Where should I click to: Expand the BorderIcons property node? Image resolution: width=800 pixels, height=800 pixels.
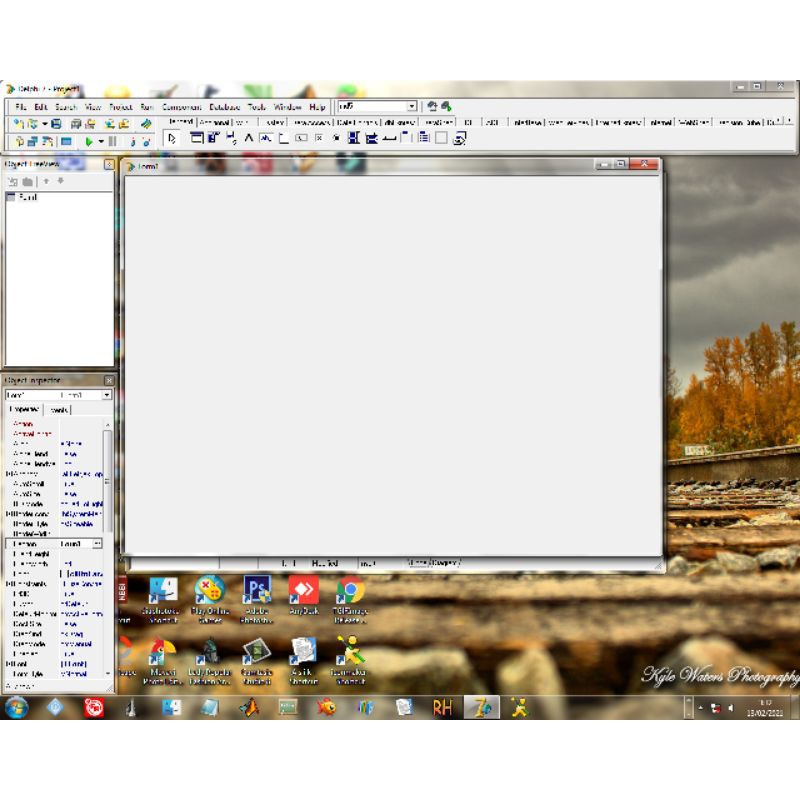tap(9, 513)
